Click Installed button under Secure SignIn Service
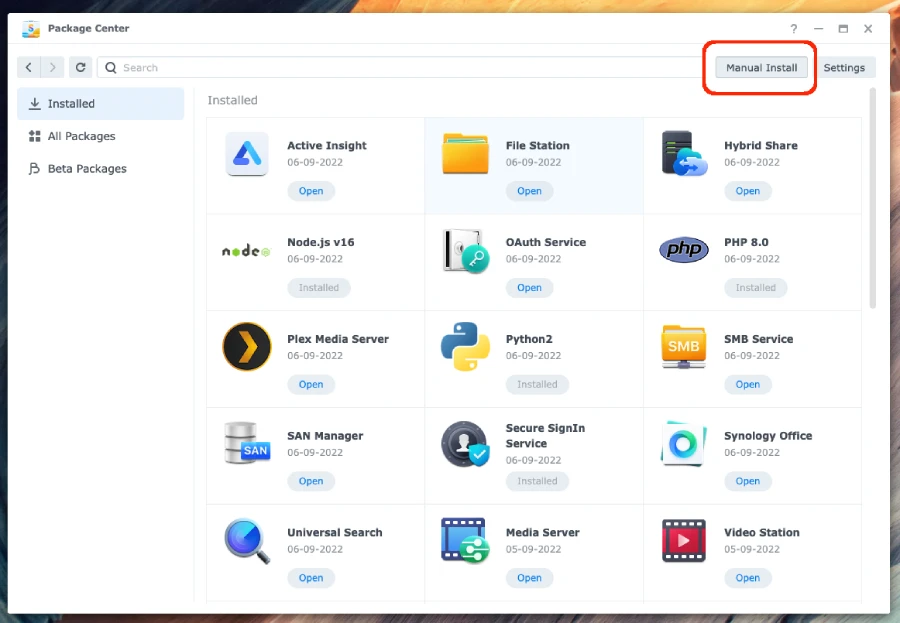The width and height of the screenshot is (900, 623). (x=537, y=481)
